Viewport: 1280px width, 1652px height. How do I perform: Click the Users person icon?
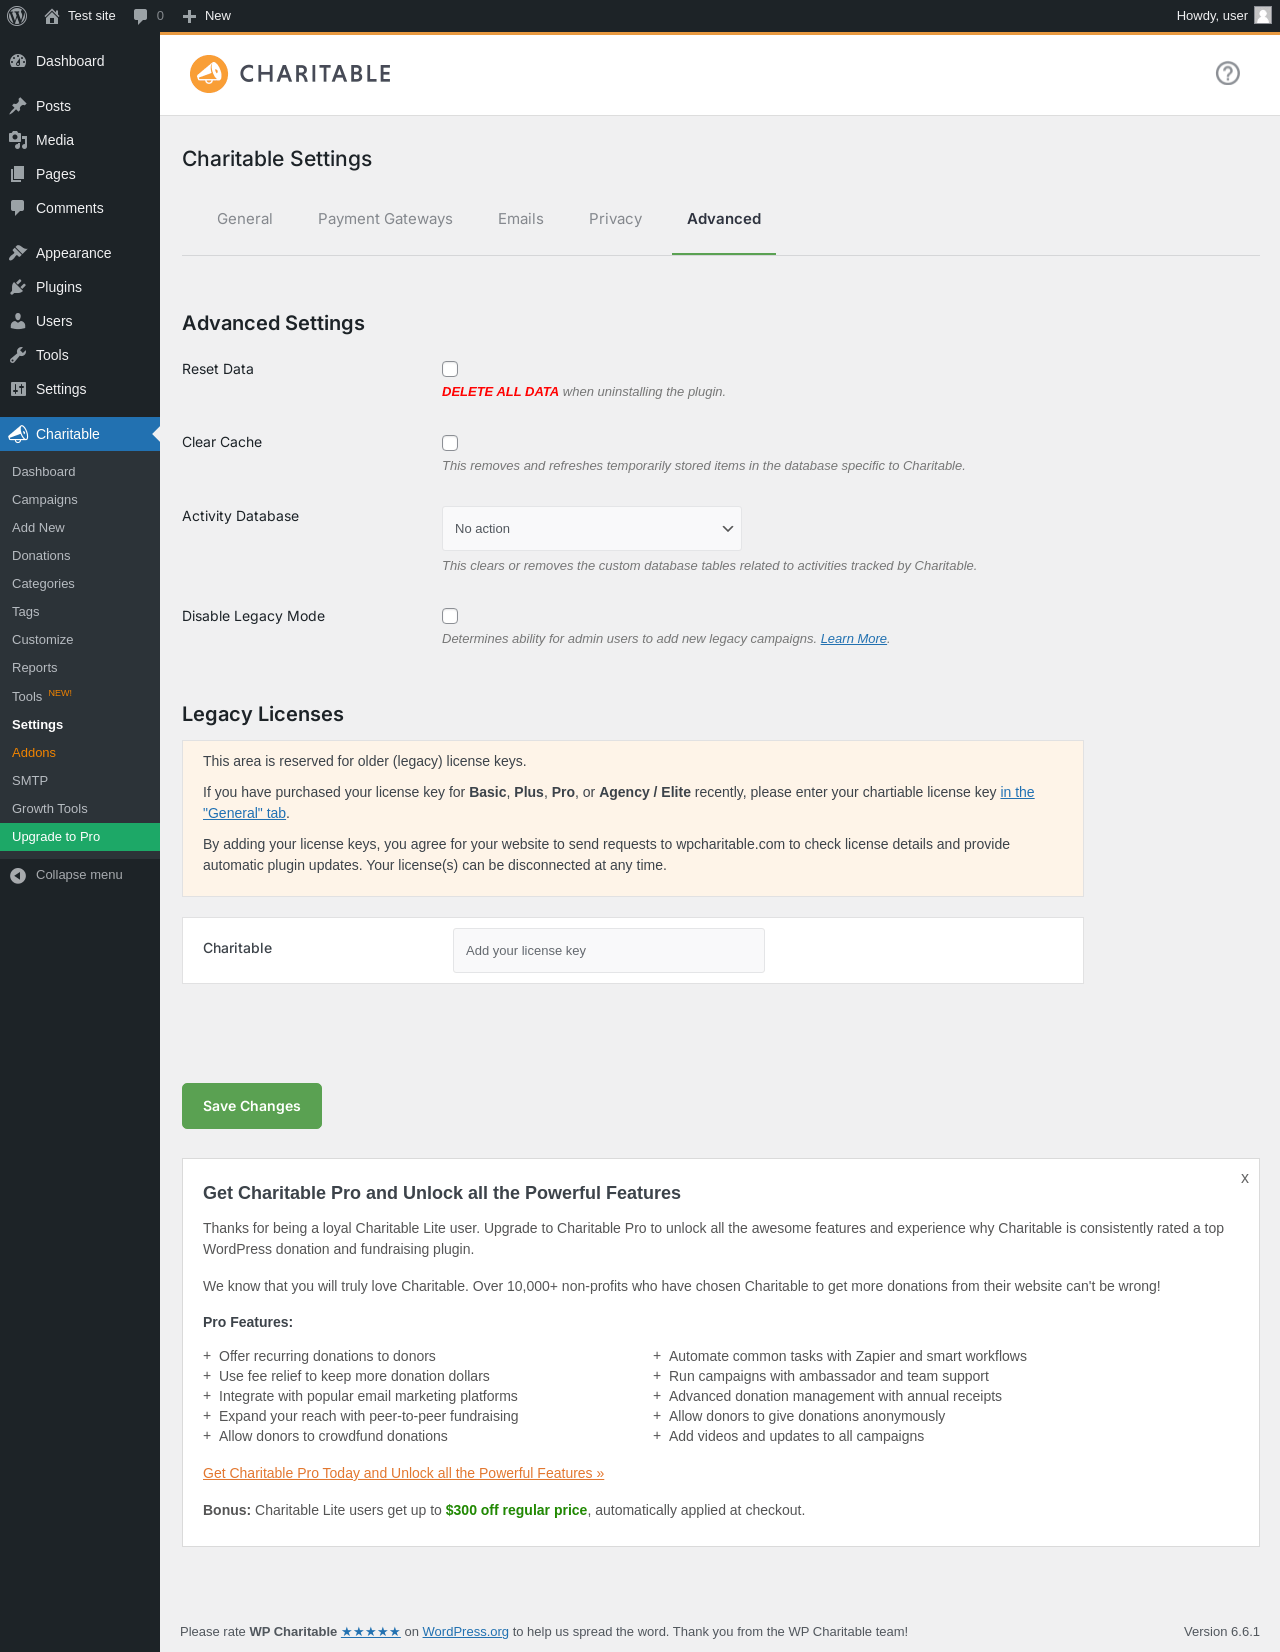point(18,321)
